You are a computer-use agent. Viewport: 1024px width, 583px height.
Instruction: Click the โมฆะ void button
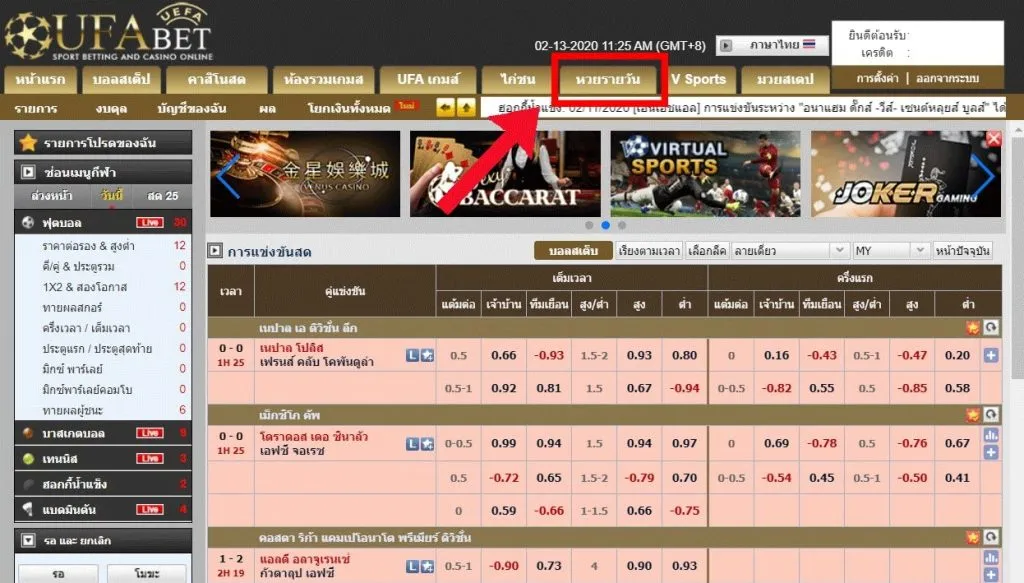click(146, 573)
